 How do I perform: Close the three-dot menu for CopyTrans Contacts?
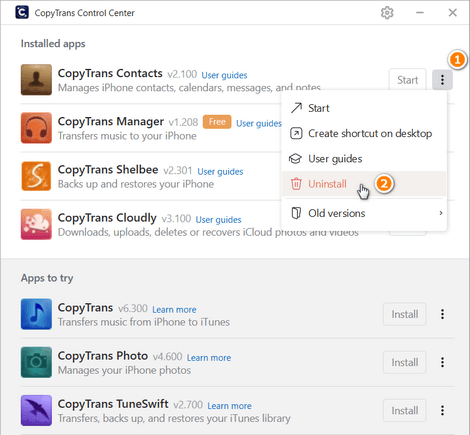click(x=442, y=80)
